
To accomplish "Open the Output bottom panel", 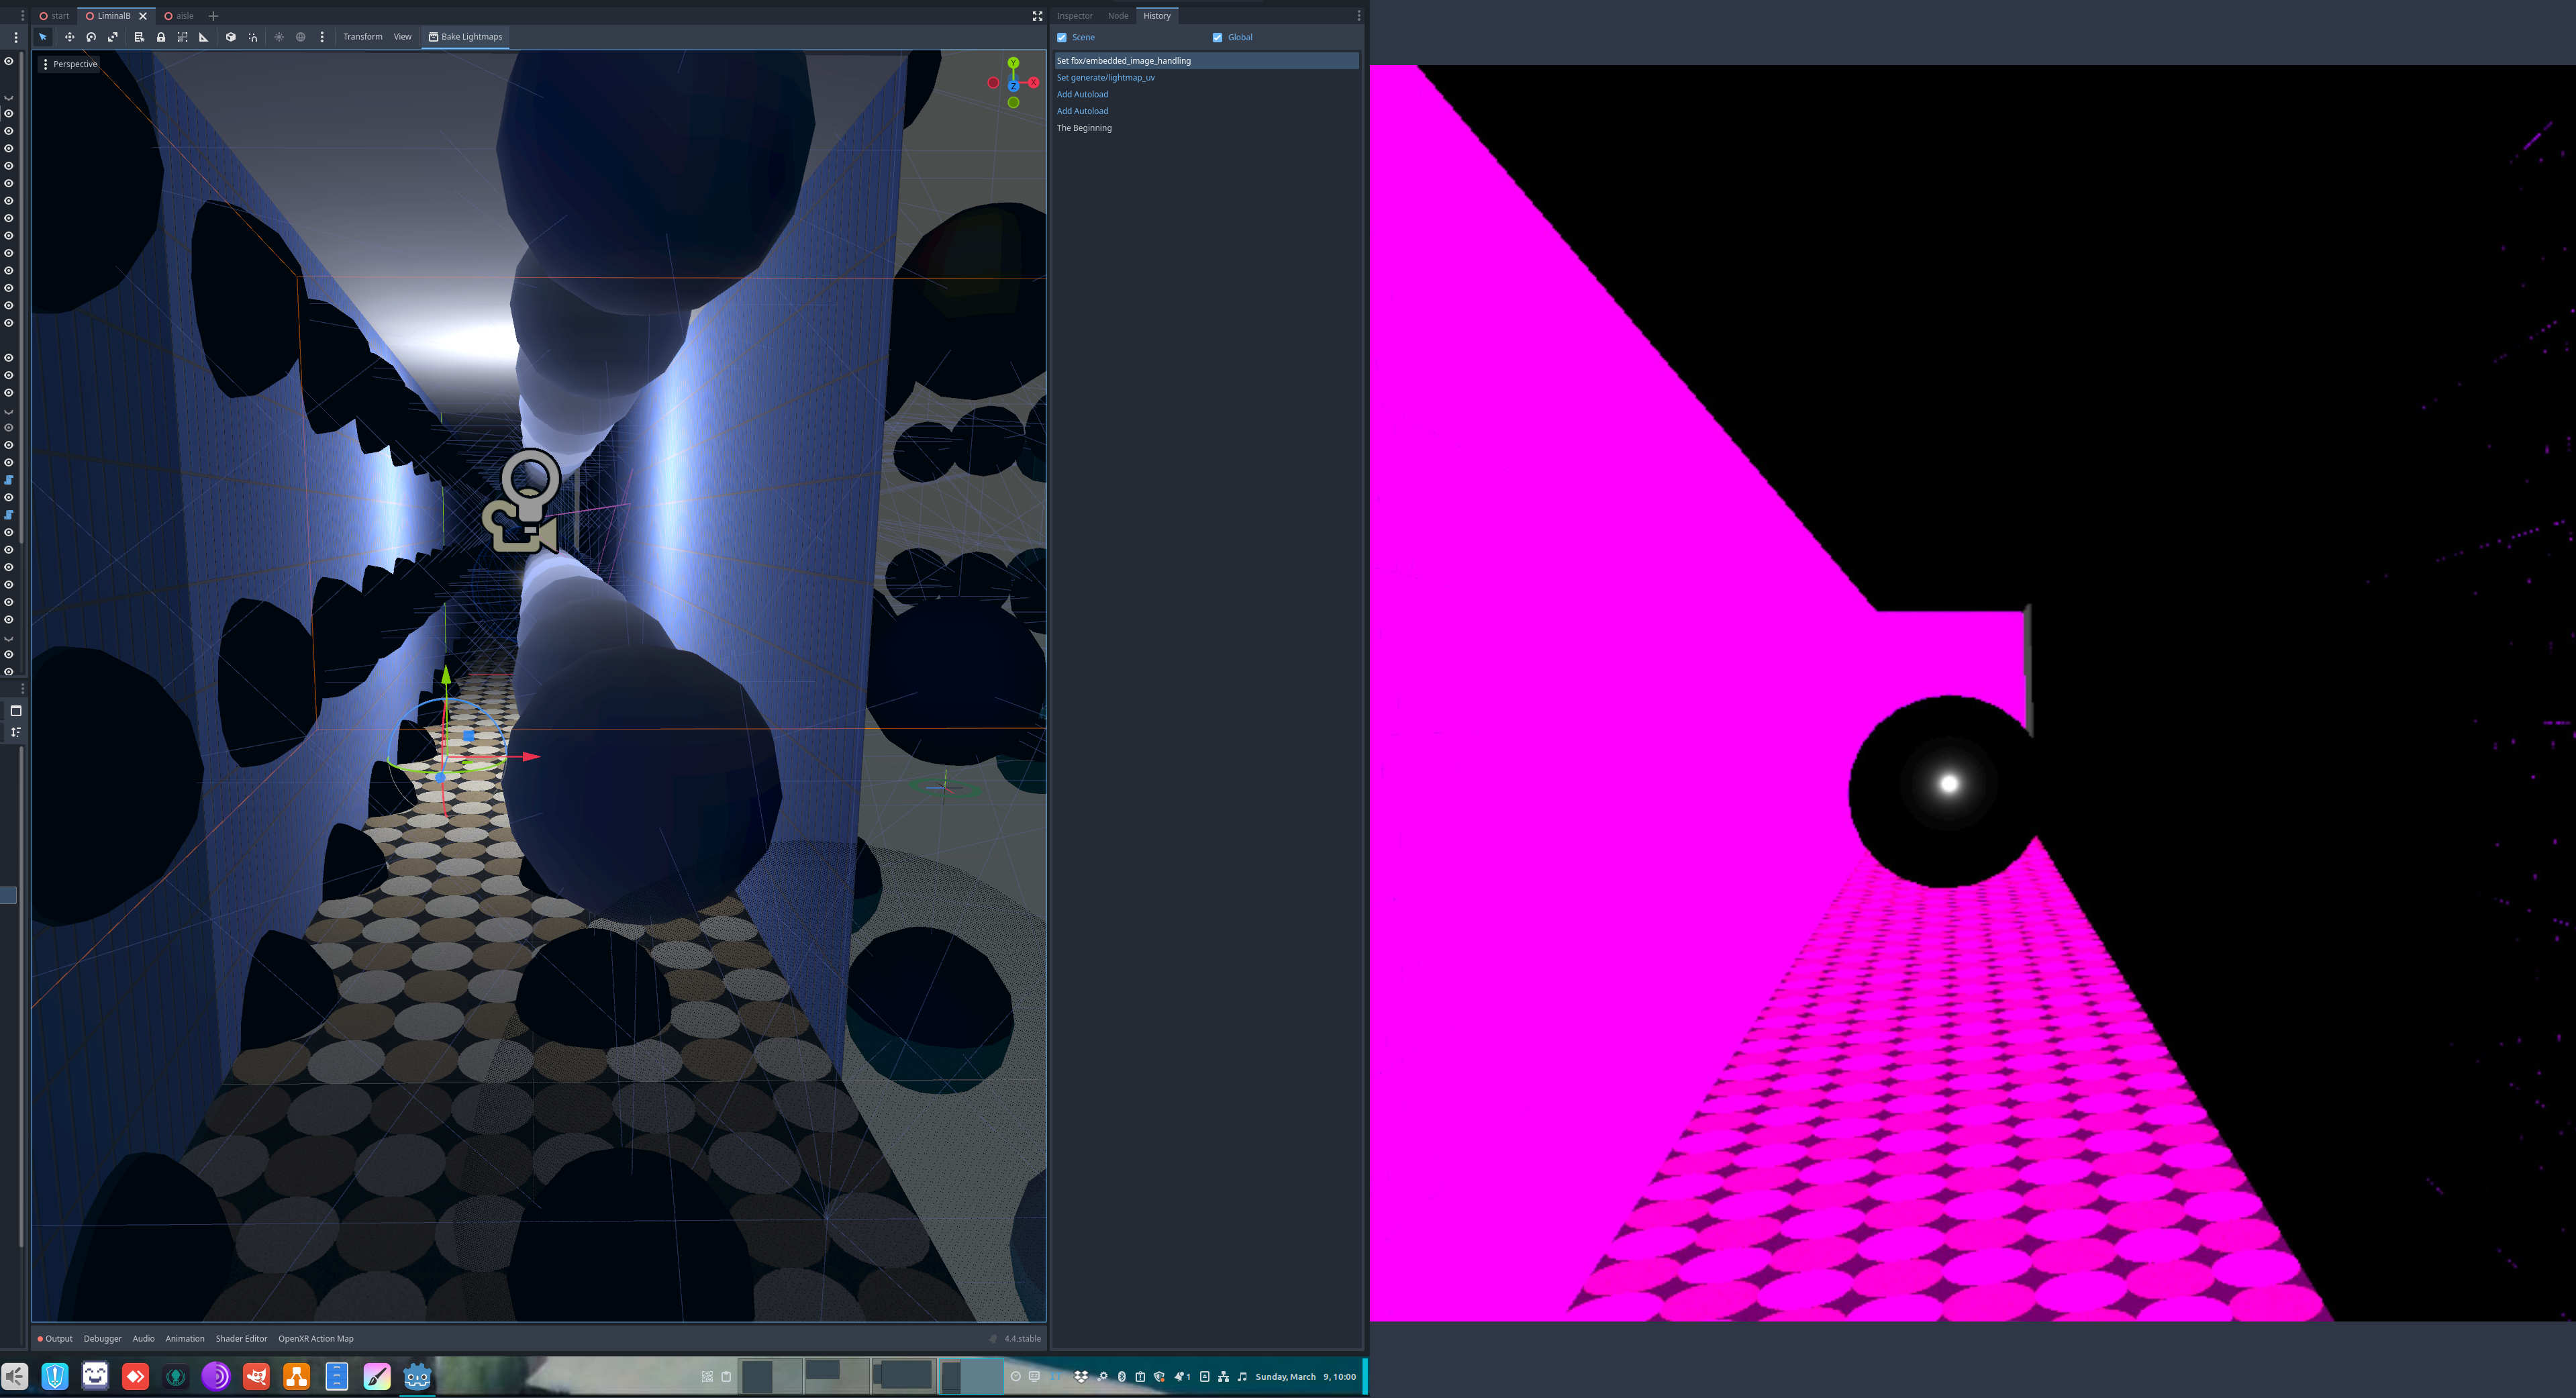I will (55, 1338).
